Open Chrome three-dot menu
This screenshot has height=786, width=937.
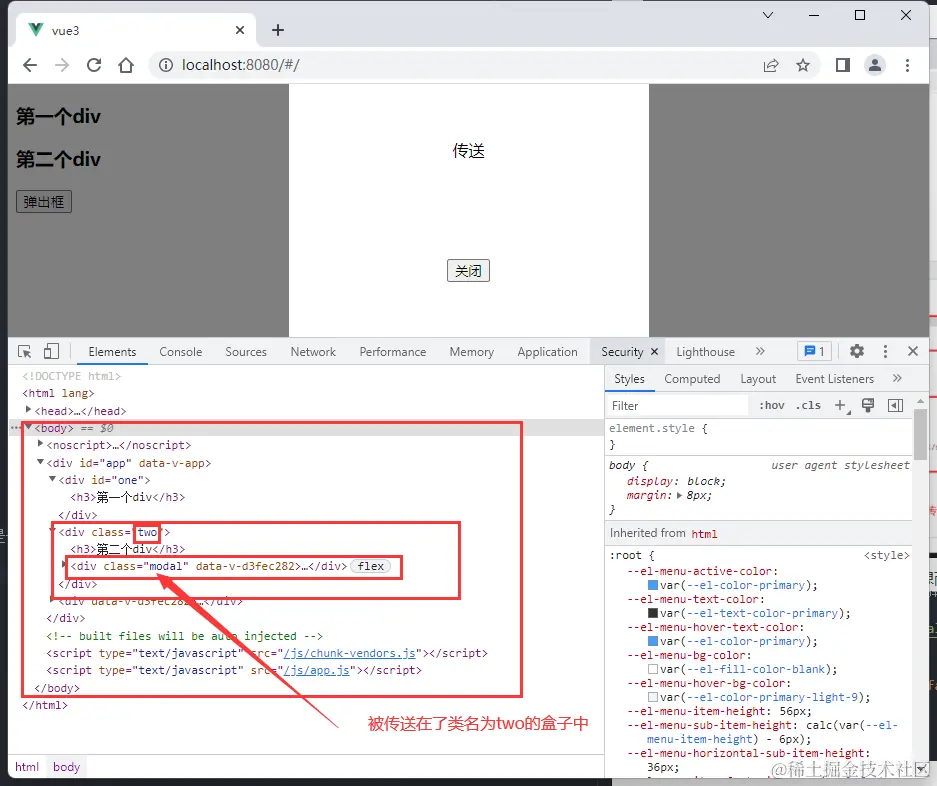(907, 65)
